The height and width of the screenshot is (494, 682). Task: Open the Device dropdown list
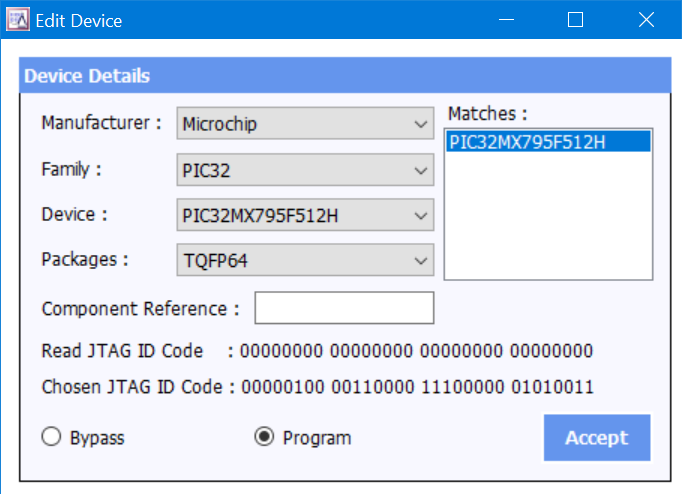click(x=305, y=215)
